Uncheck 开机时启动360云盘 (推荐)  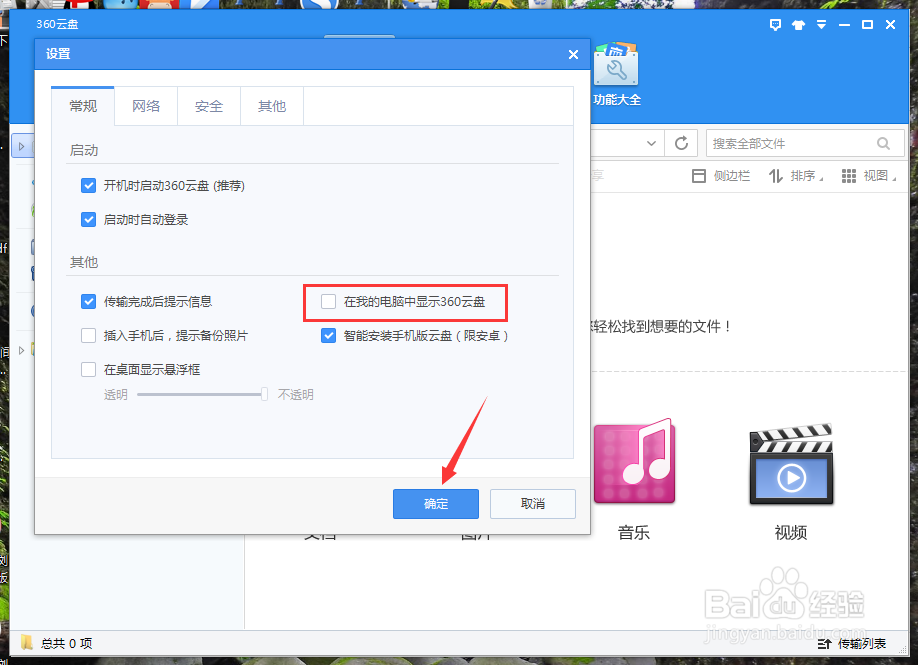click(x=88, y=186)
